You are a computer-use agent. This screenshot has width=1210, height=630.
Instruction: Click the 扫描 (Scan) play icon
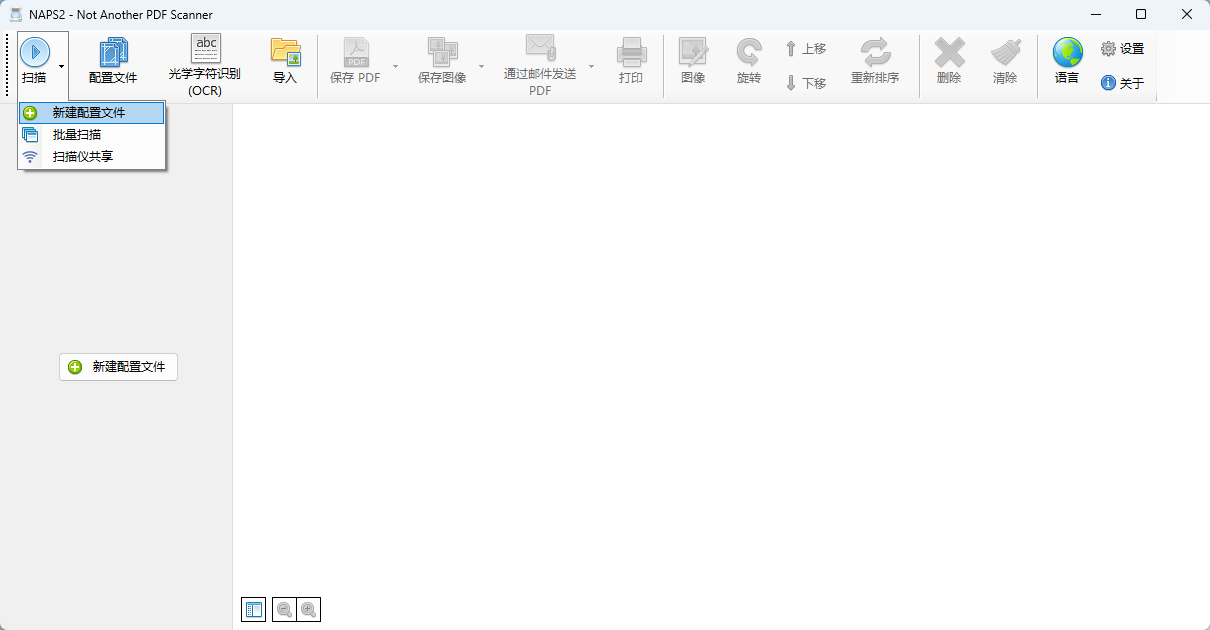click(34, 52)
